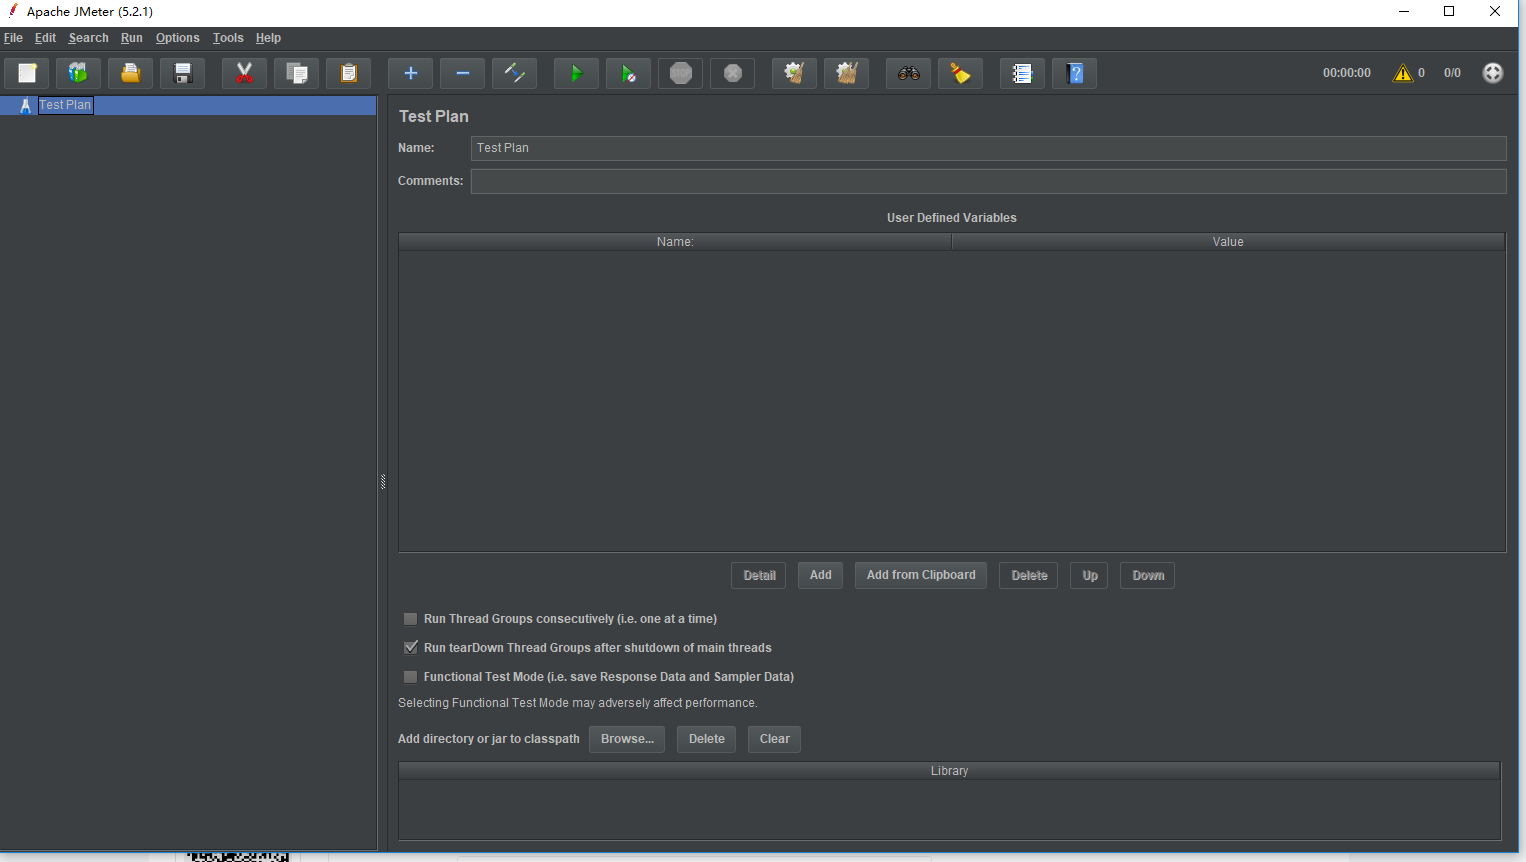Image resolution: width=1526 pixels, height=862 pixels.
Task: Click the panel split divider handle
Action: (x=382, y=482)
